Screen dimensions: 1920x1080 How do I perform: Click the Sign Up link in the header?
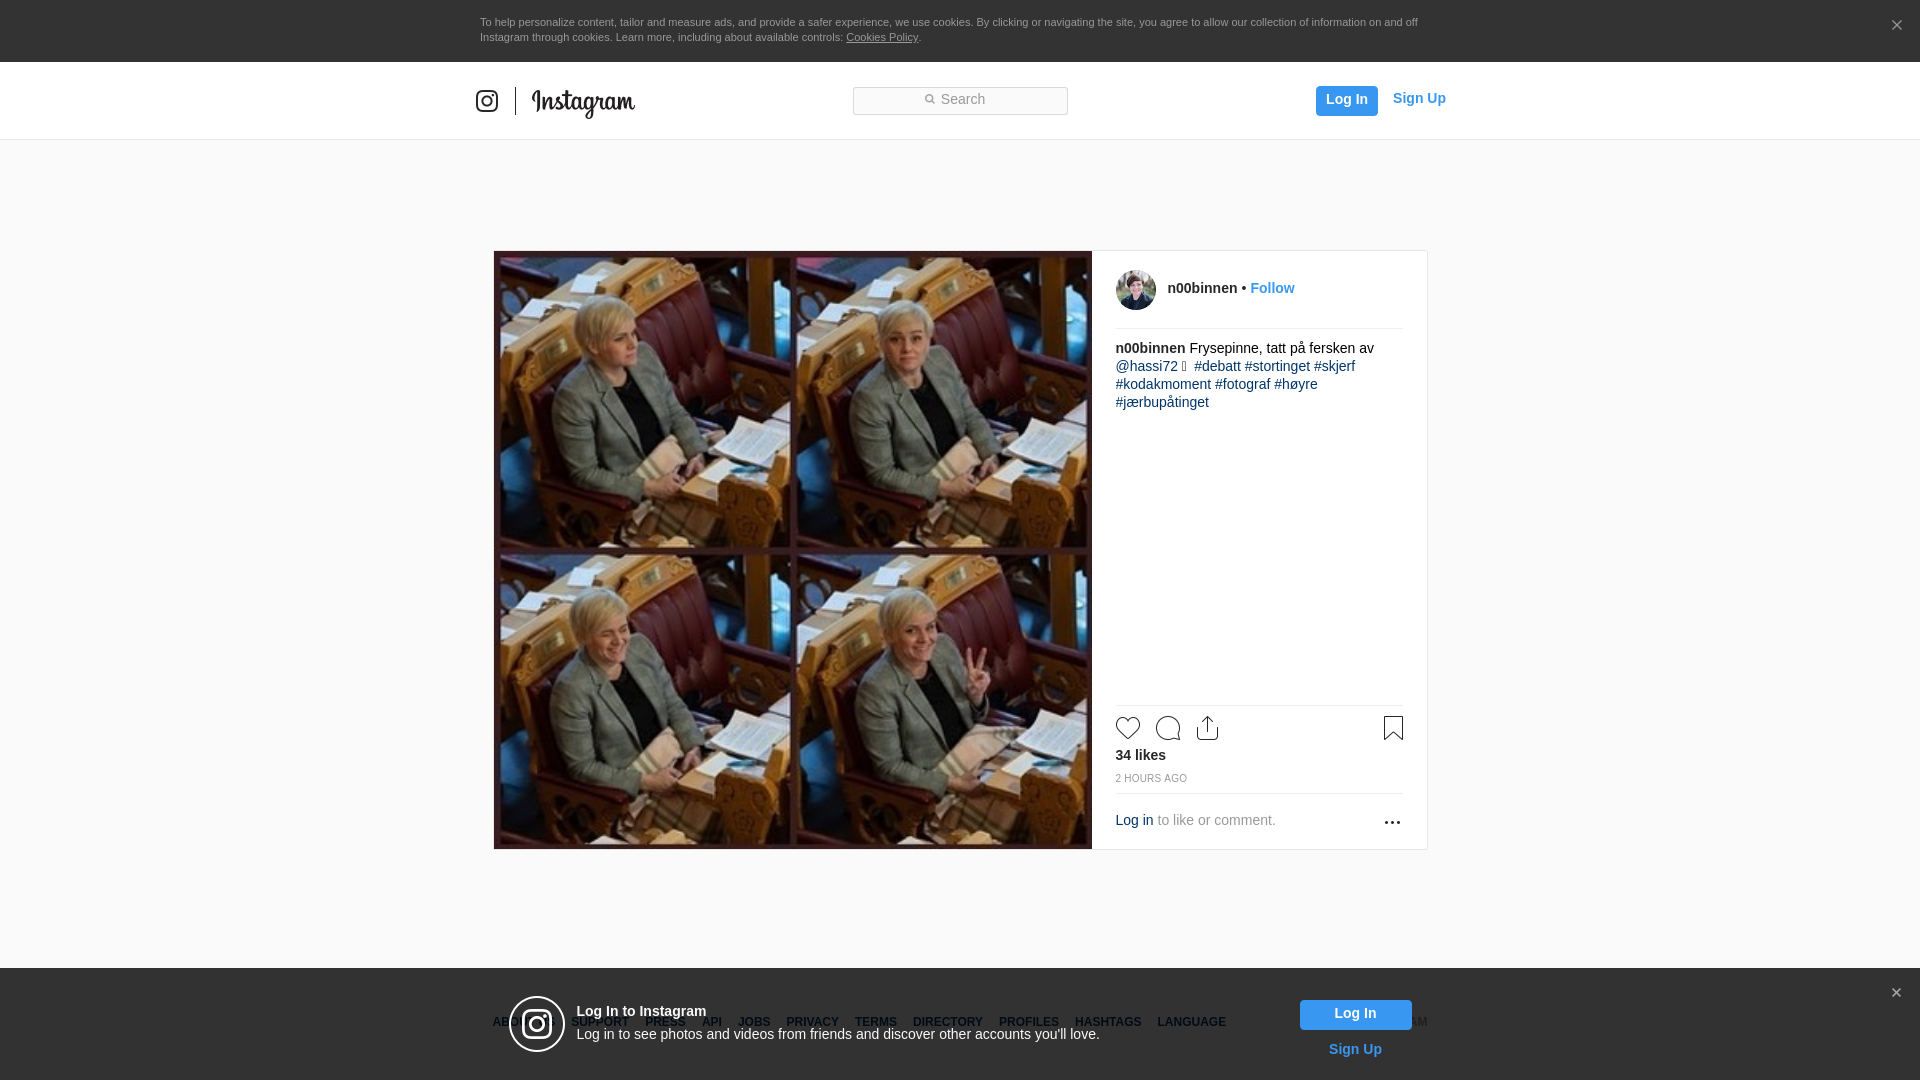pyautogui.click(x=1418, y=98)
